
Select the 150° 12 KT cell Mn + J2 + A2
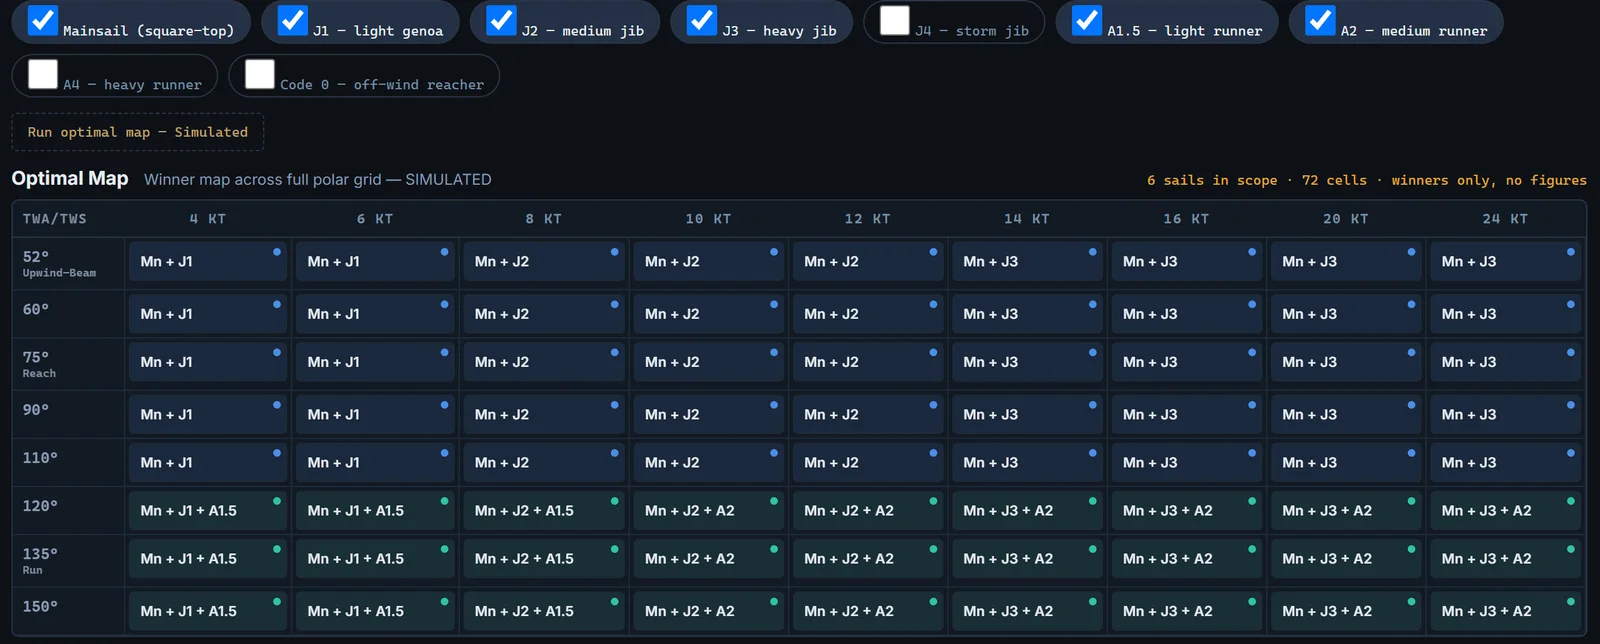click(868, 611)
